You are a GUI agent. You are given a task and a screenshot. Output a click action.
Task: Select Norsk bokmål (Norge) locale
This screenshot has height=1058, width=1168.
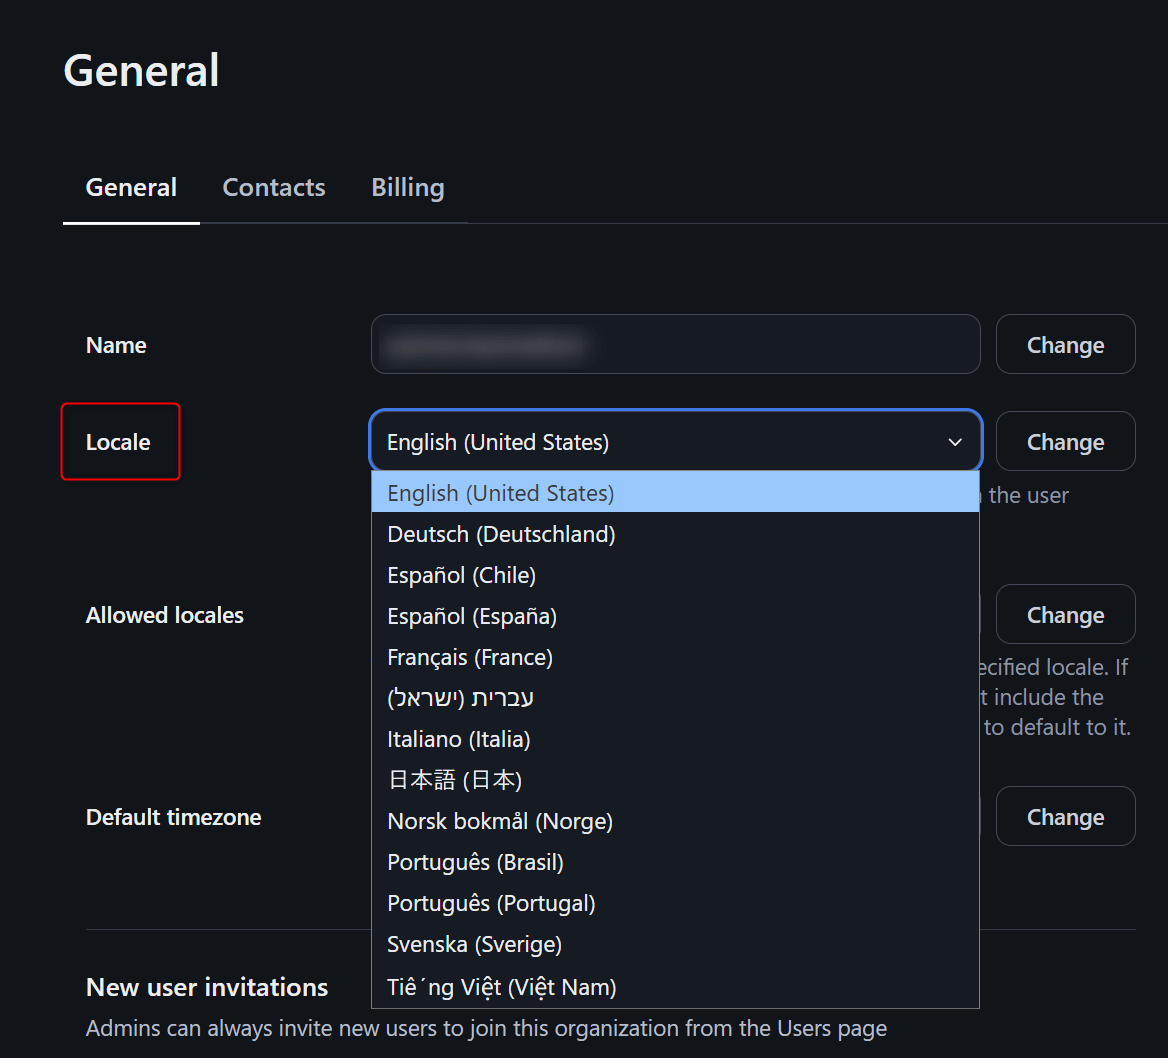[500, 821]
